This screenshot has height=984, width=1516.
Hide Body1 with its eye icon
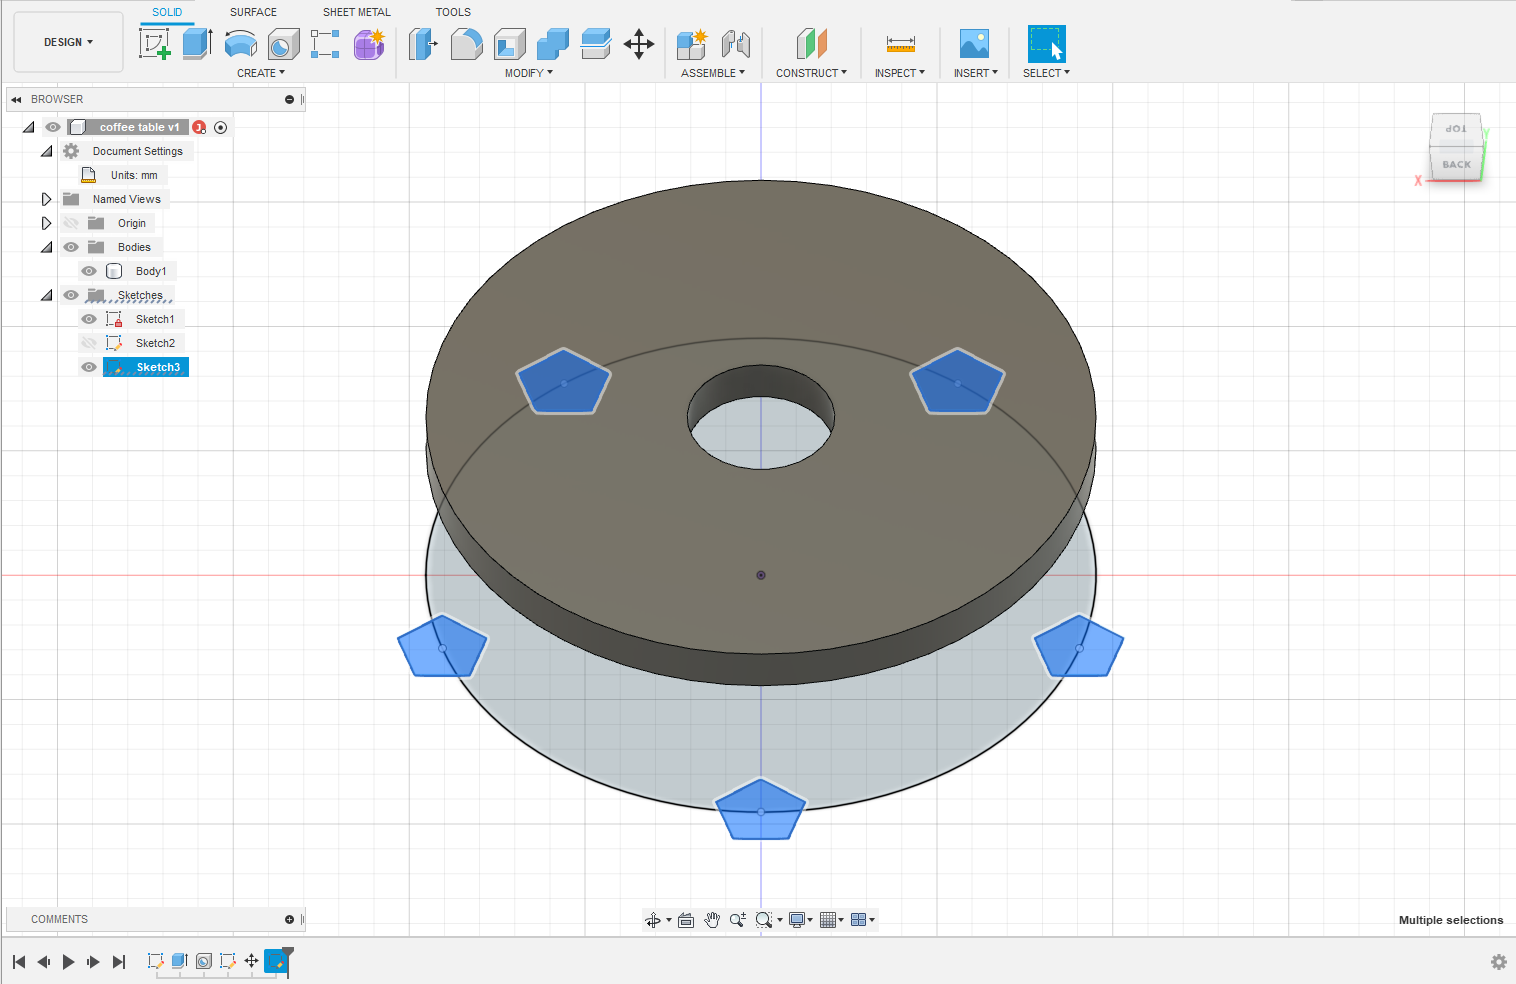(x=89, y=271)
